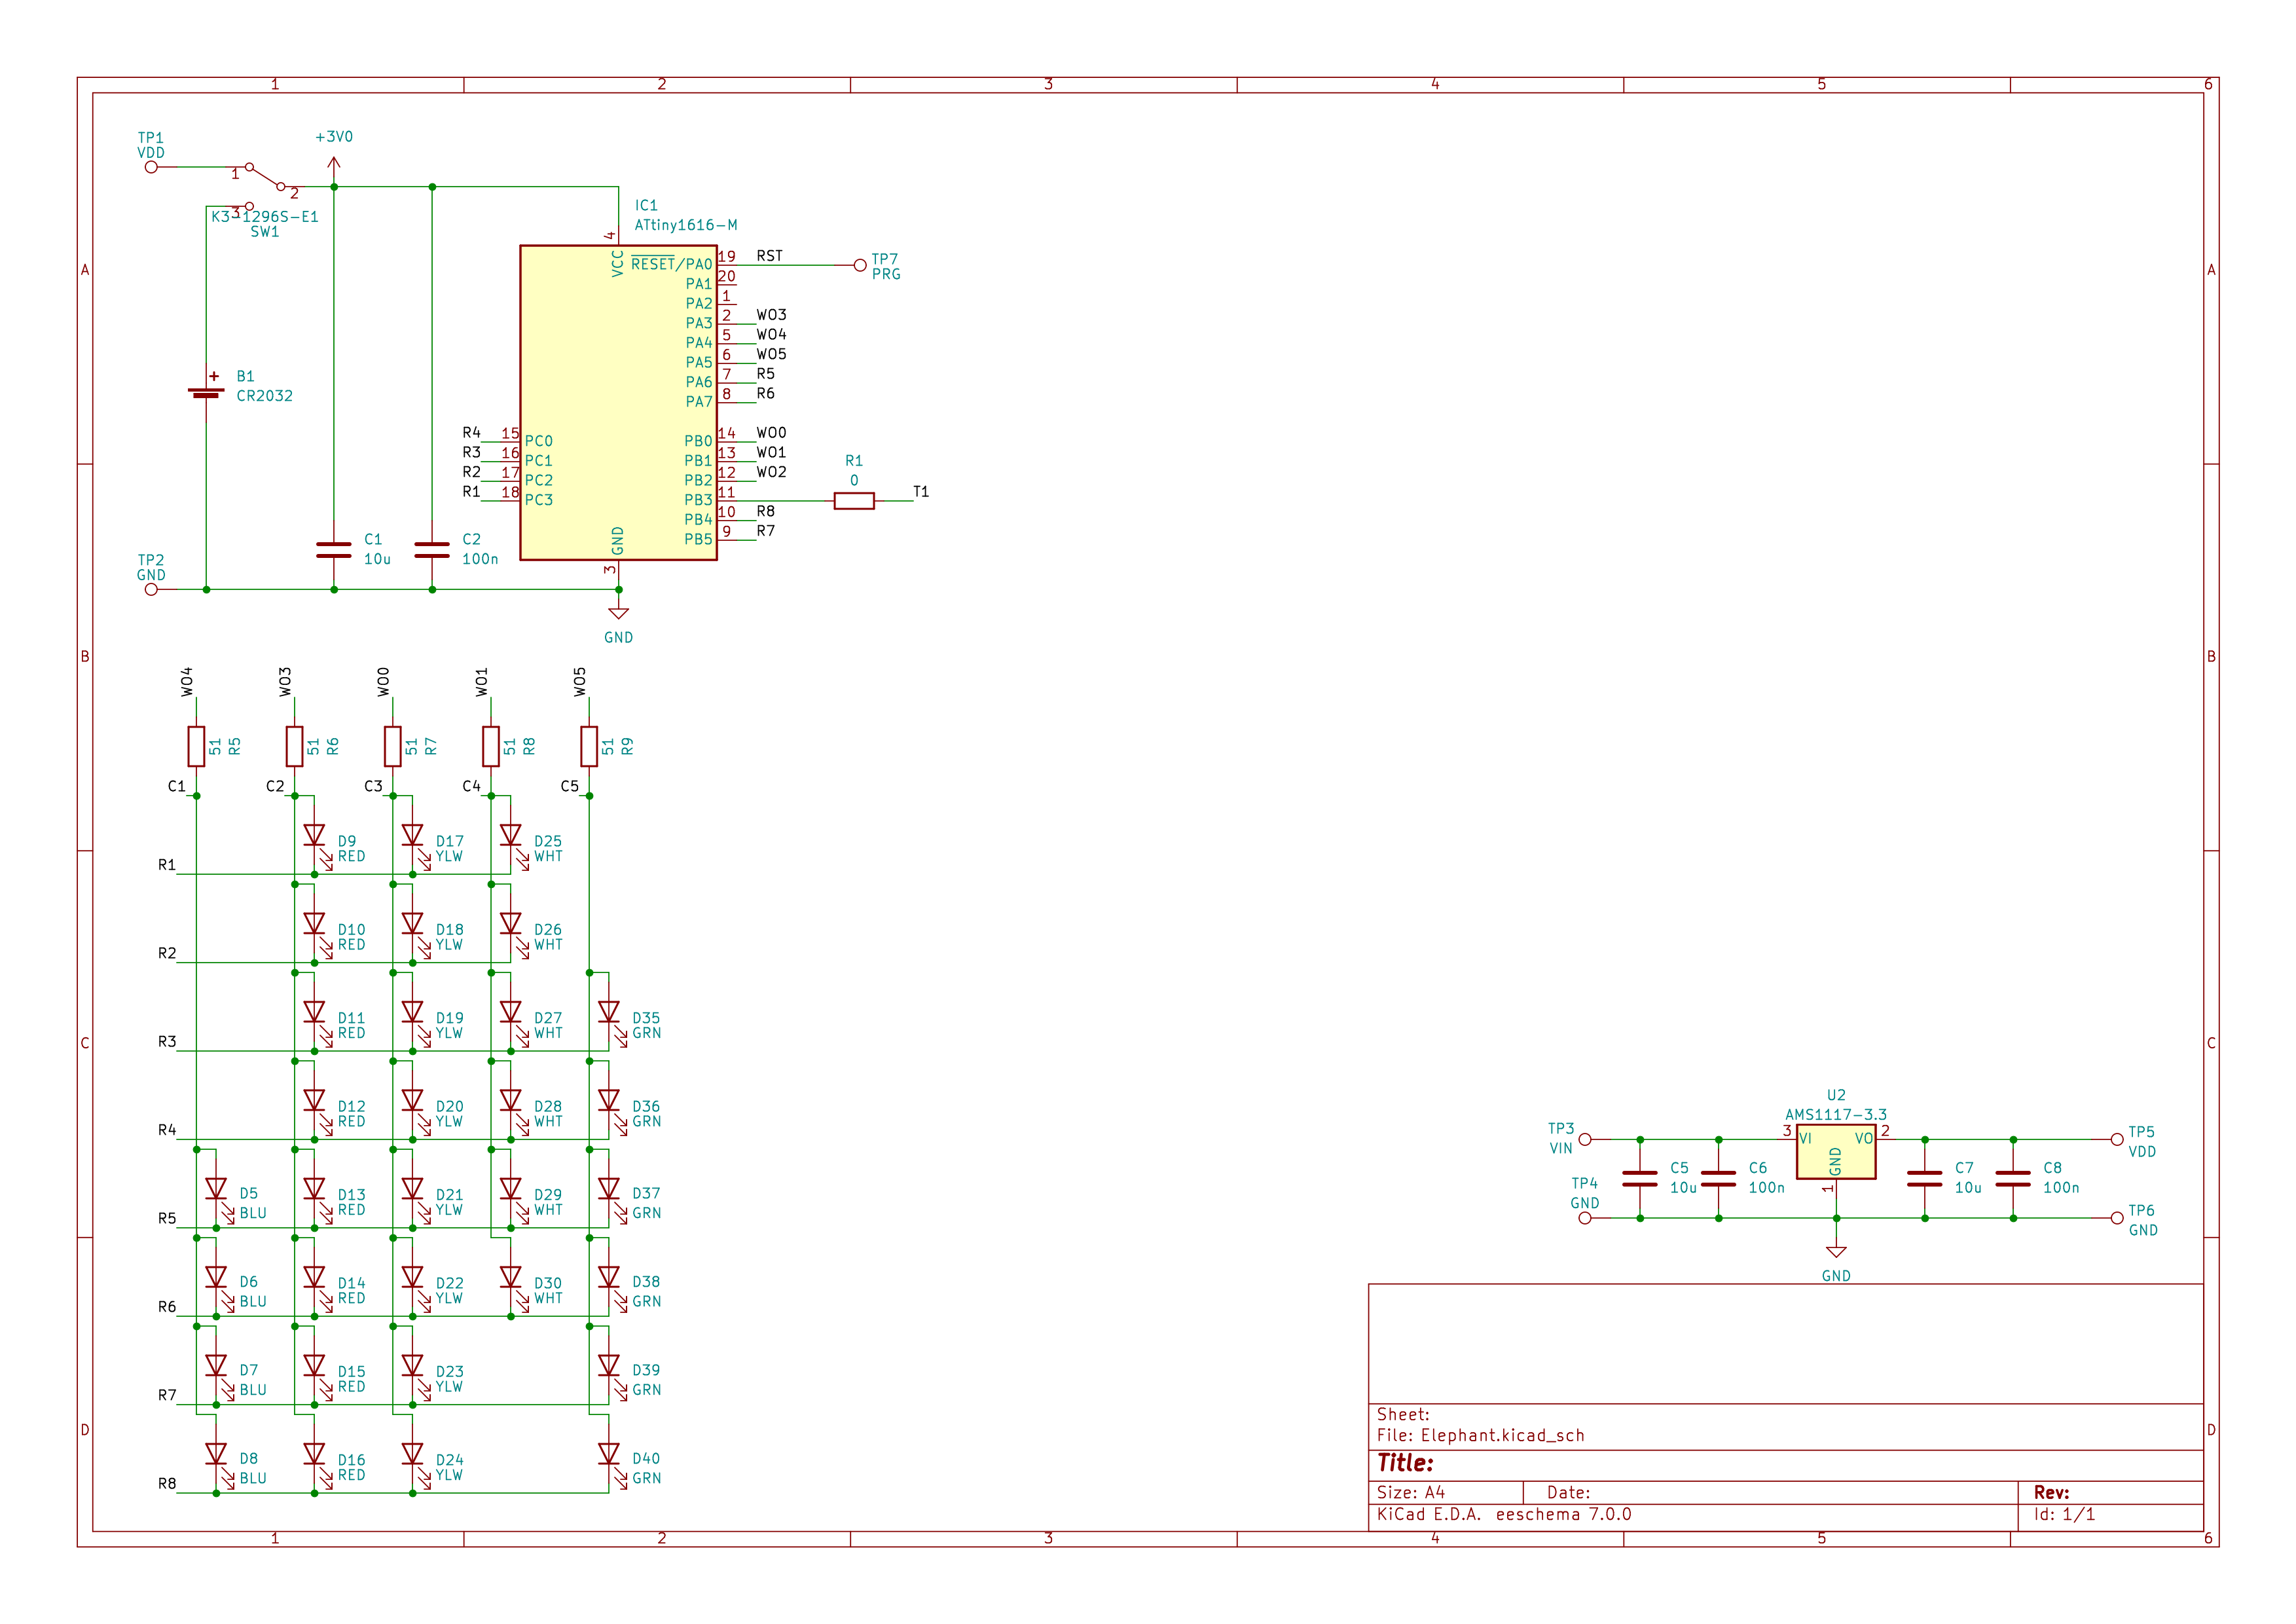Click the D9 RED LED symbol
This screenshot has width=2296, height=1624.
[314, 834]
